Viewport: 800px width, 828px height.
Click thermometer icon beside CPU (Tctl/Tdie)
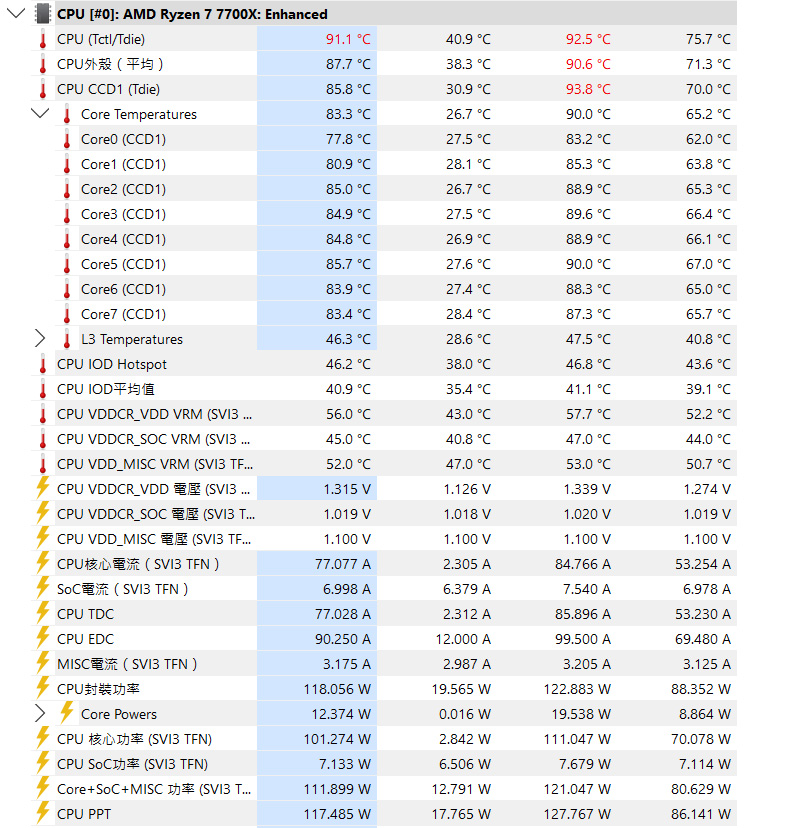coord(43,39)
